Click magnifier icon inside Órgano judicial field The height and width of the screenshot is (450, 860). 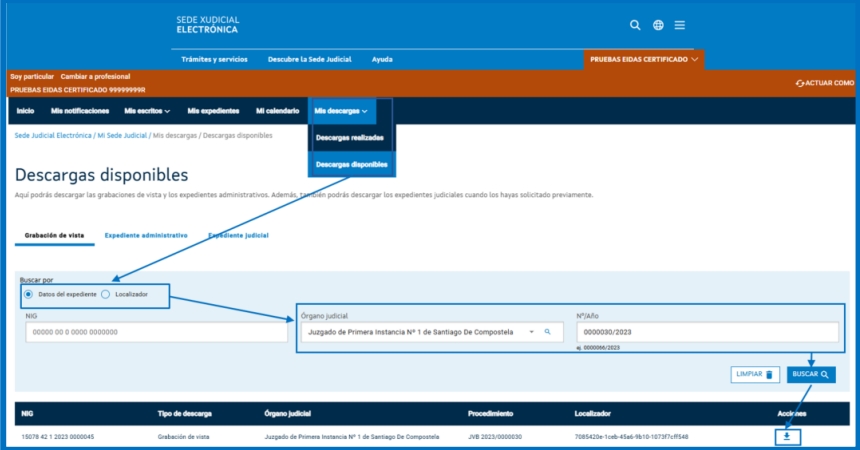(548, 331)
